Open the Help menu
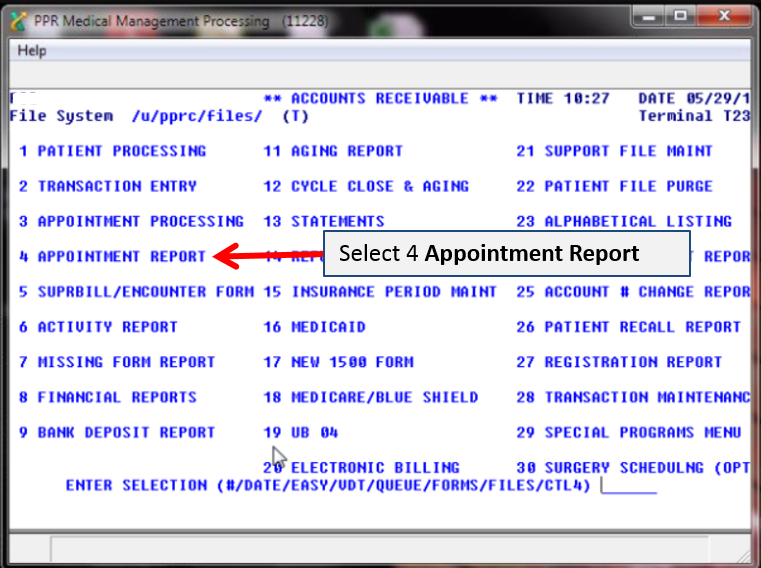761x568 pixels. click(x=32, y=51)
